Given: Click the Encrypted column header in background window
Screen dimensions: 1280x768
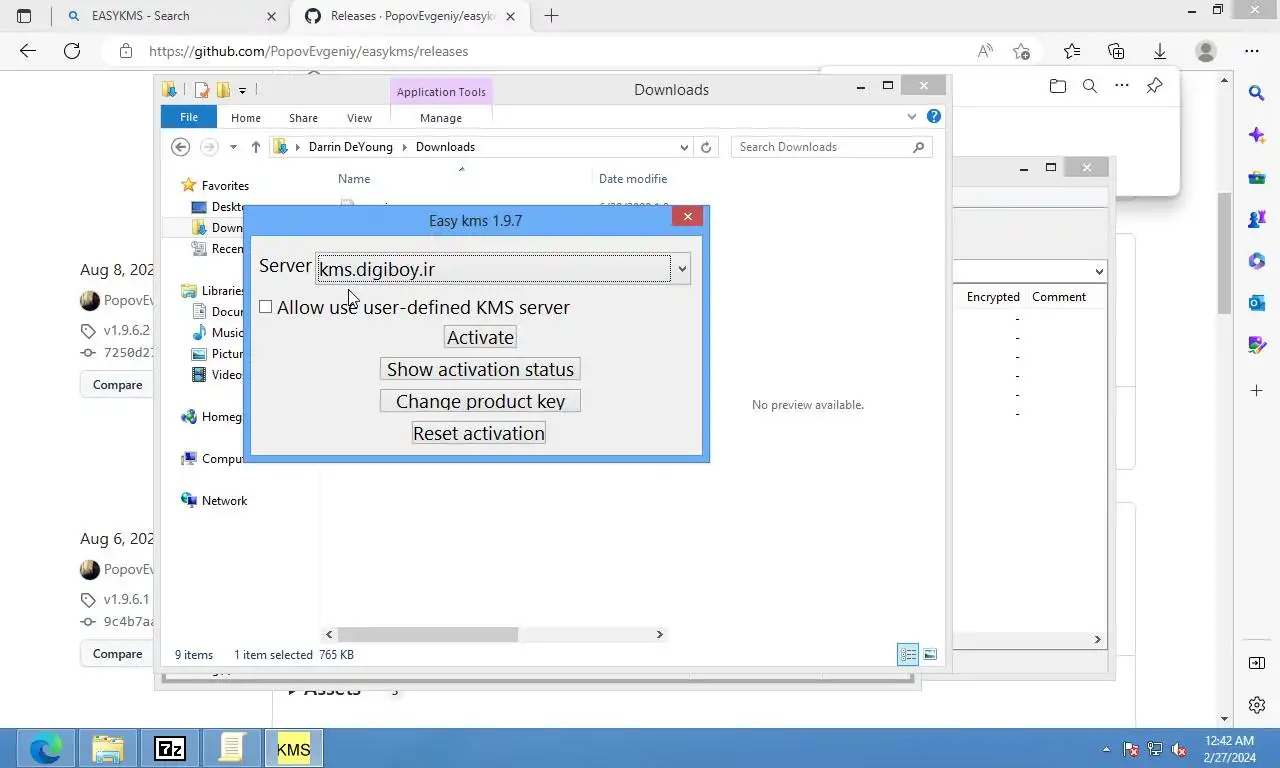Looking at the screenshot, I should (x=993, y=297).
